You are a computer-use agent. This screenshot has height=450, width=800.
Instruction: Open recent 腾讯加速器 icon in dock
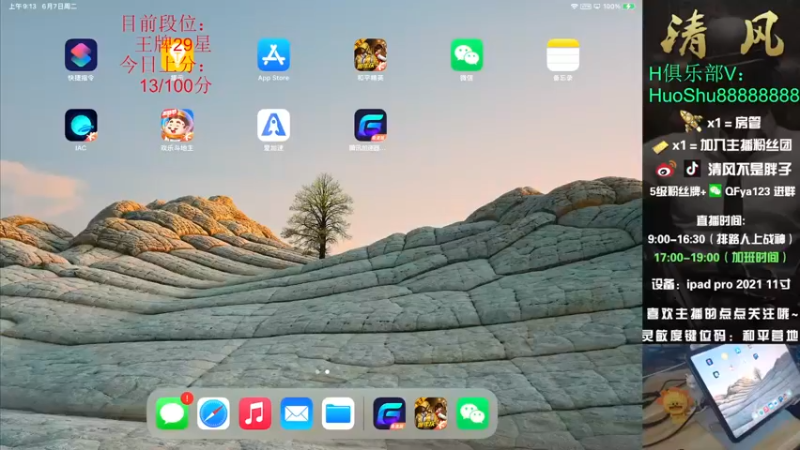click(x=389, y=413)
